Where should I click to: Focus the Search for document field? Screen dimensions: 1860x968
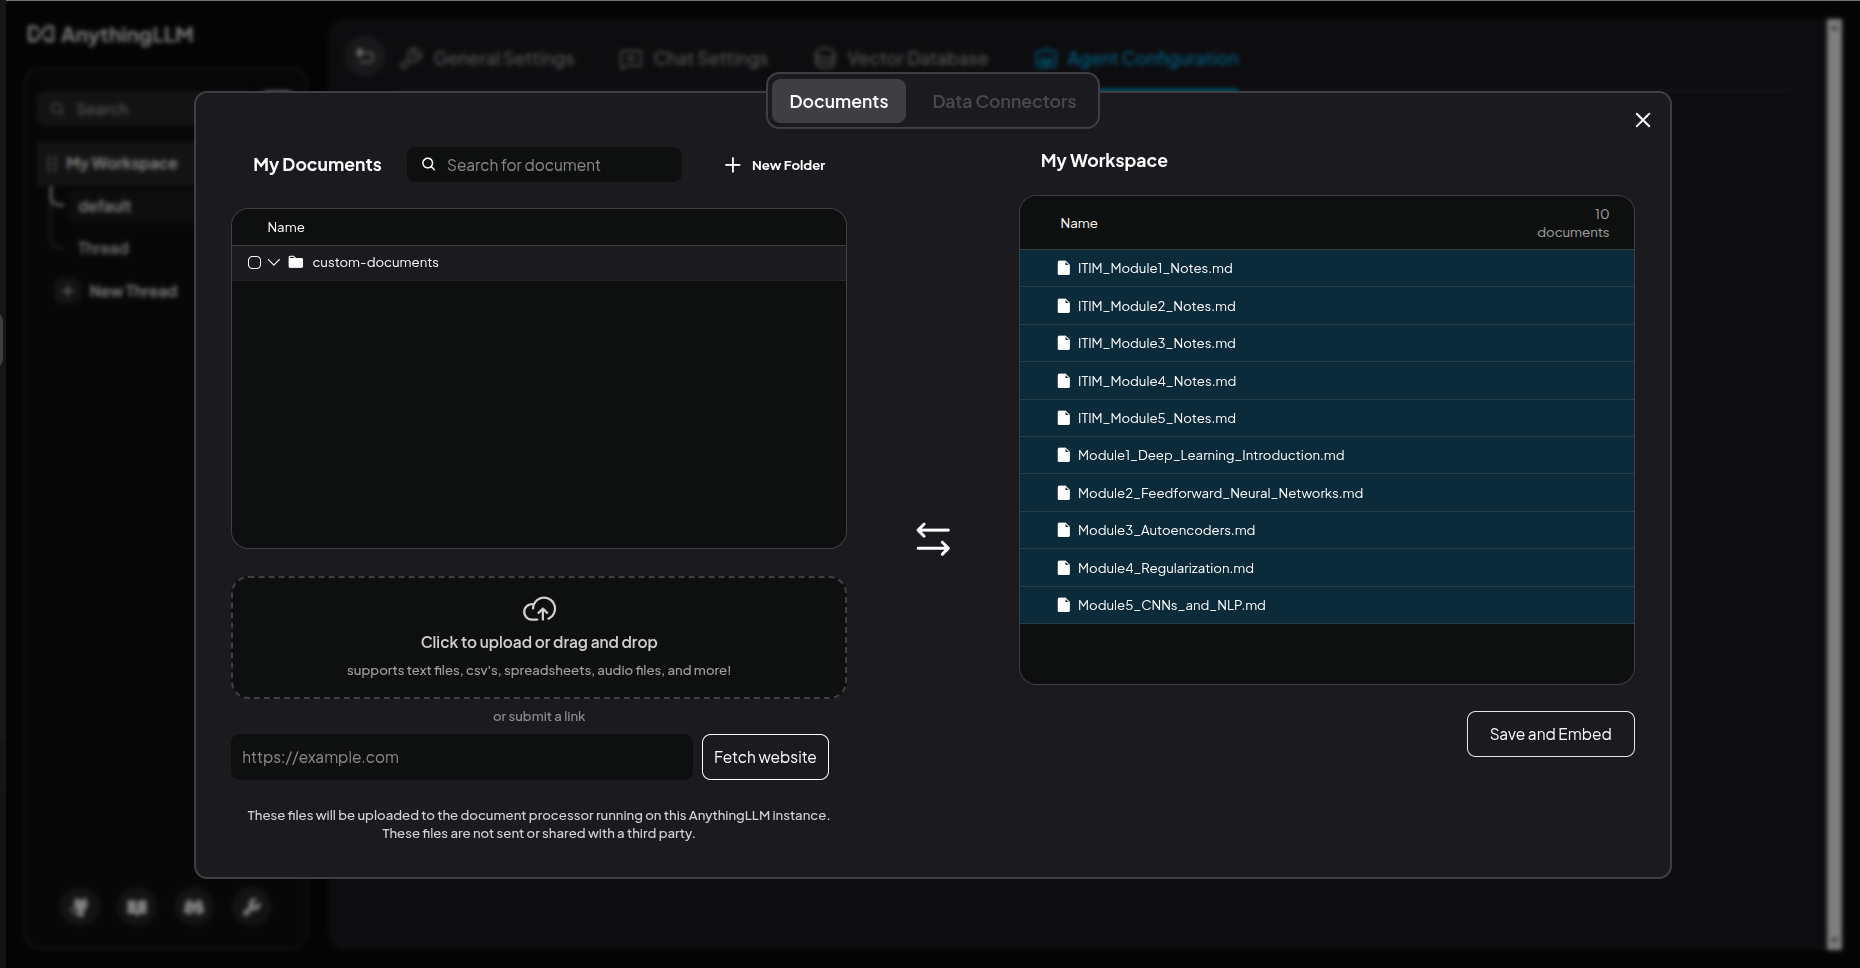coord(544,165)
